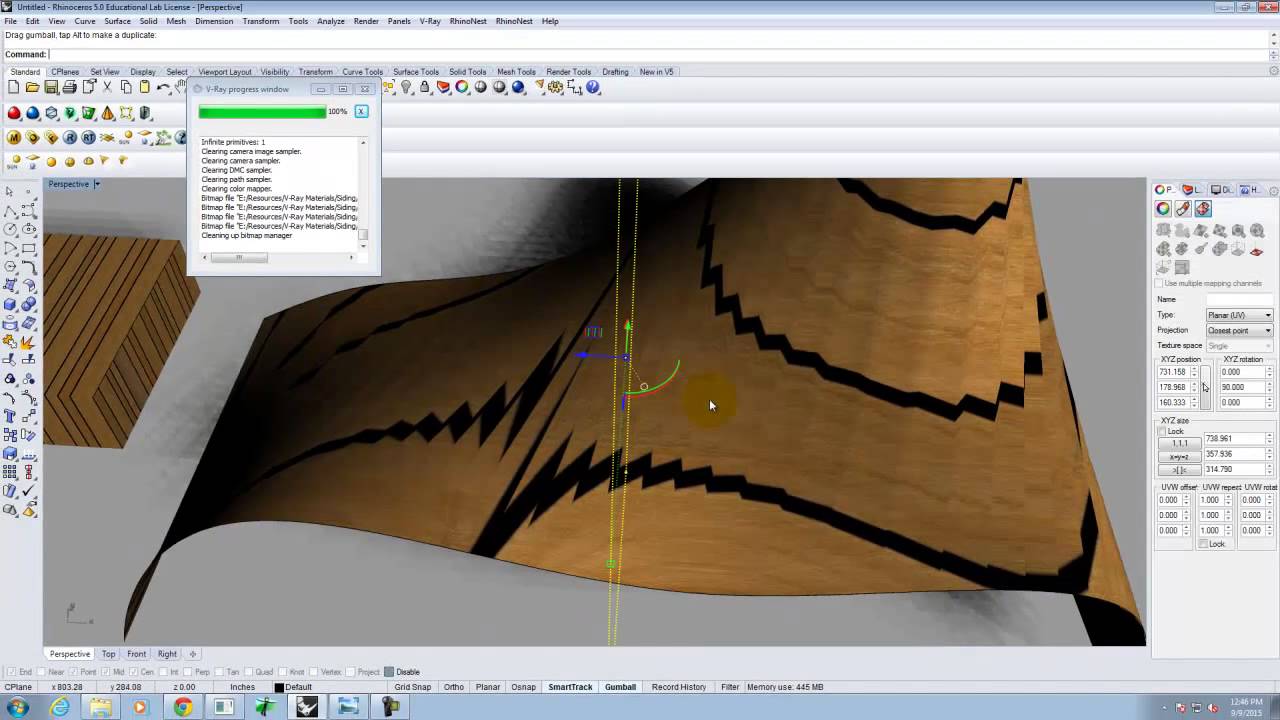Image resolution: width=1280 pixels, height=720 pixels.
Task: Click the V-Ray RT render icon
Action: pyautogui.click(x=89, y=138)
